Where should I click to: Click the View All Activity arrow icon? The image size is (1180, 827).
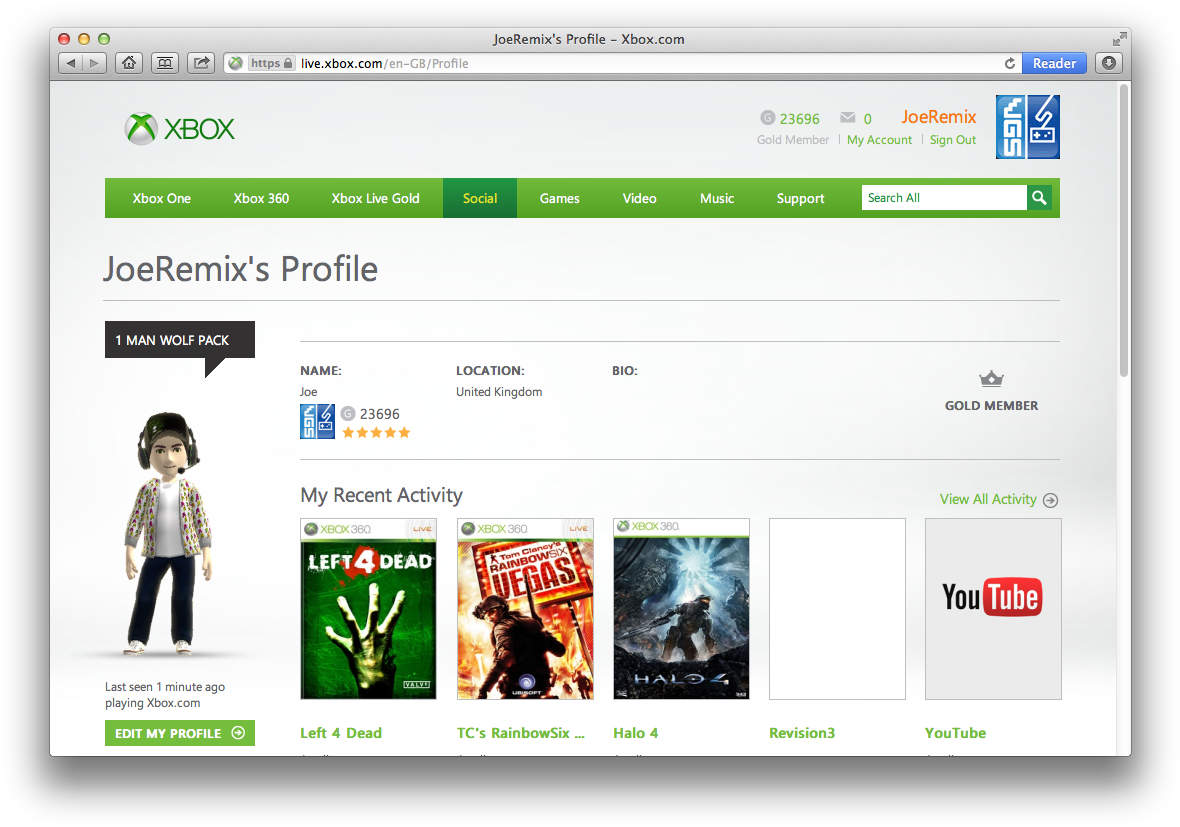[x=1051, y=500]
